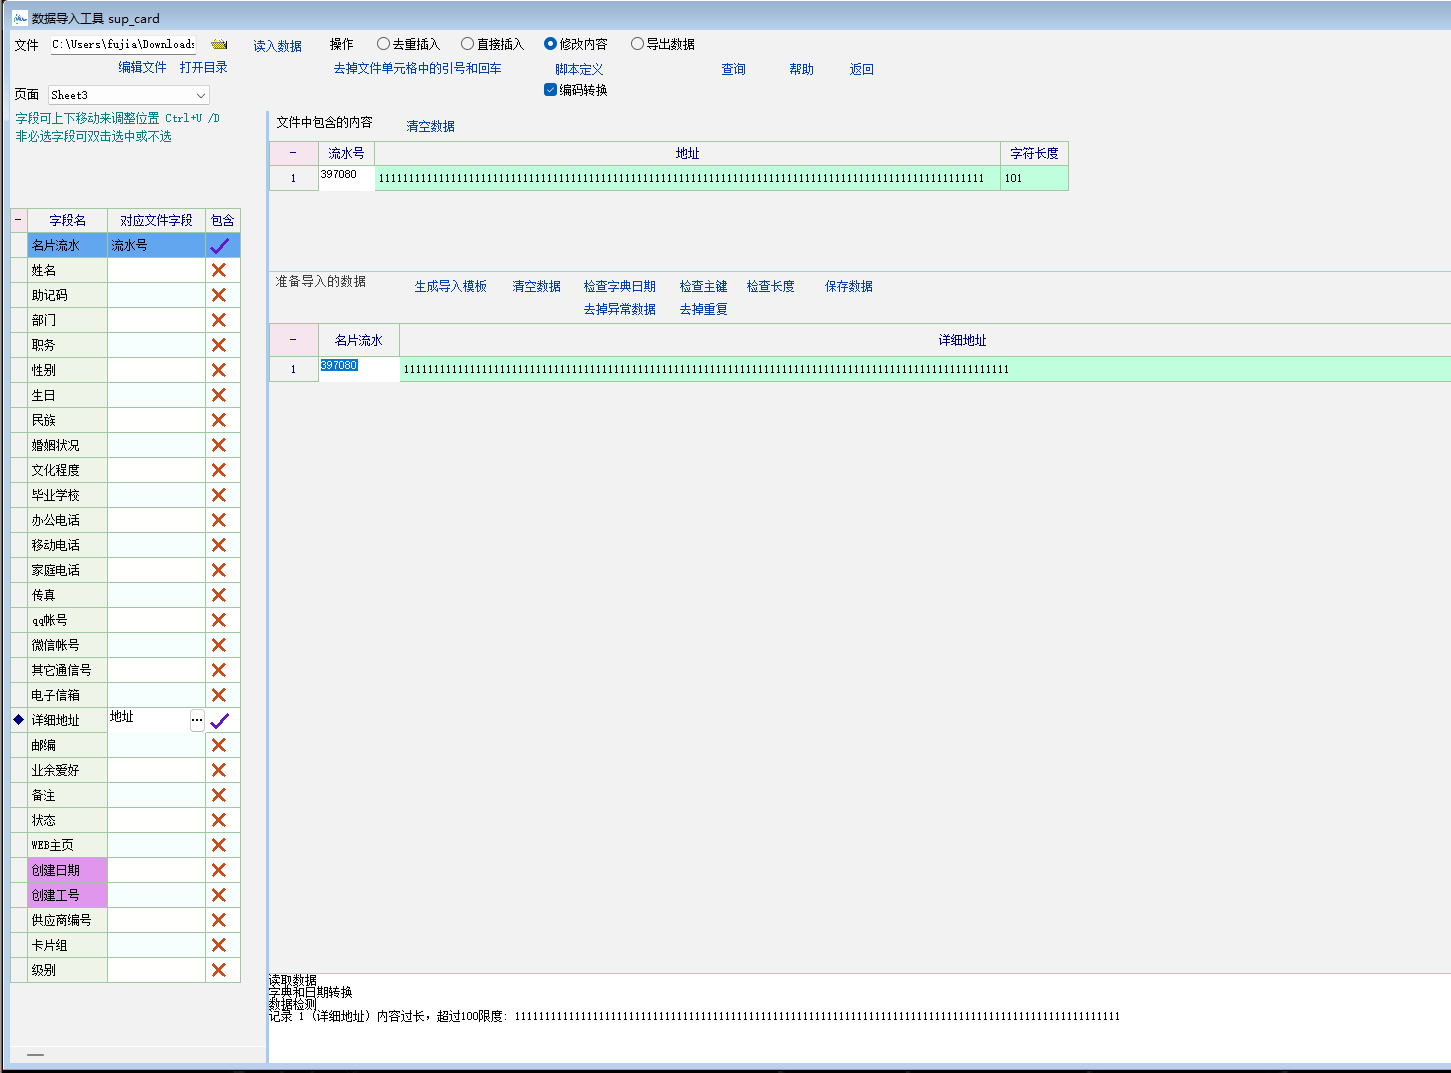This screenshot has width=1451, height=1073.
Task: Collapse the field list using minus header
Action: tap(18, 220)
